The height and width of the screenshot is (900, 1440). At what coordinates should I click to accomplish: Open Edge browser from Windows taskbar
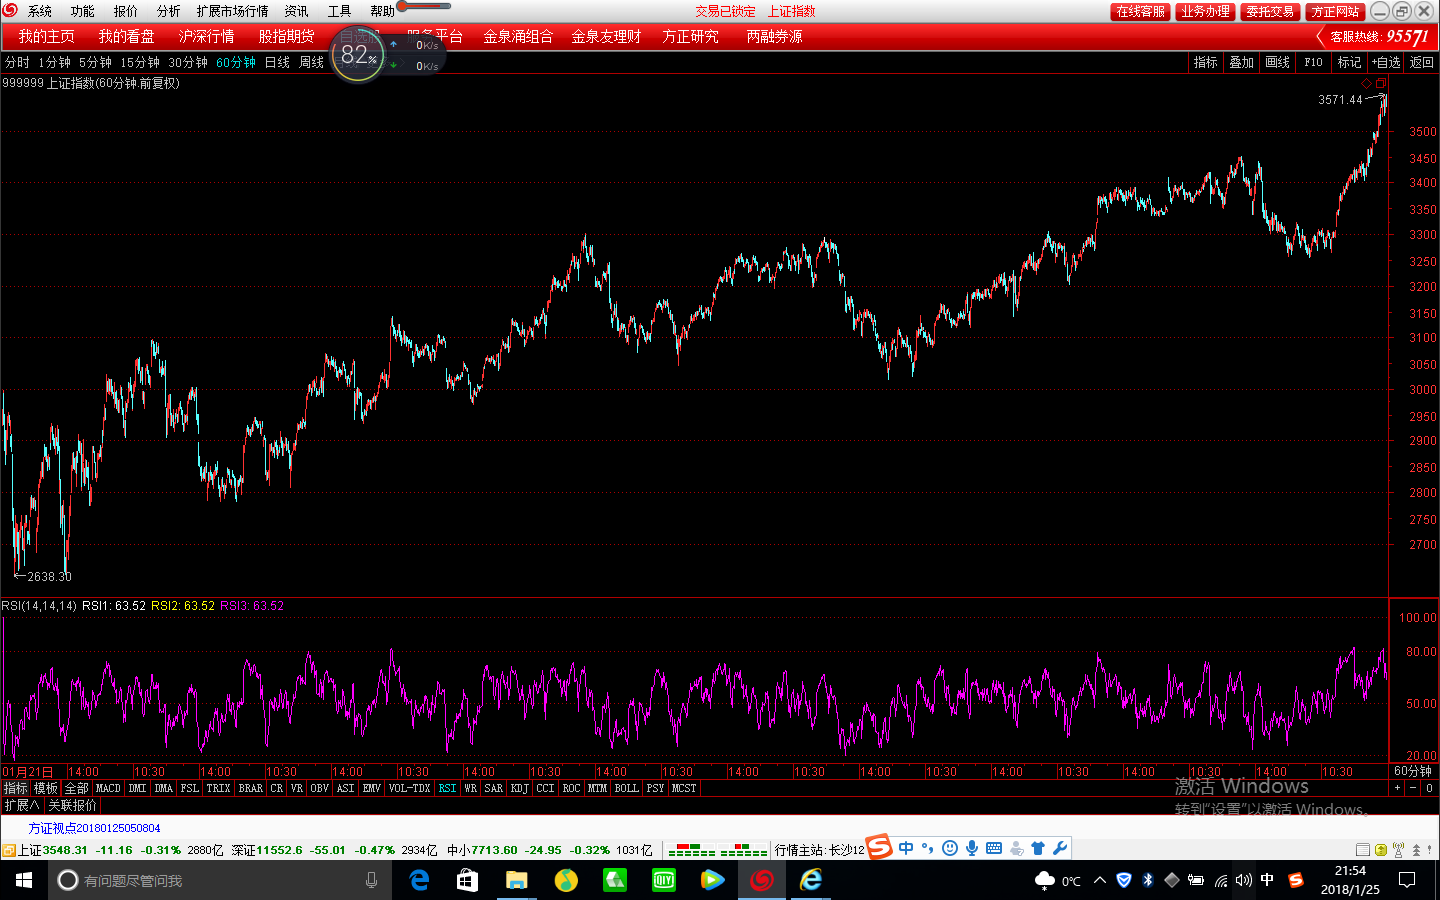coord(420,880)
